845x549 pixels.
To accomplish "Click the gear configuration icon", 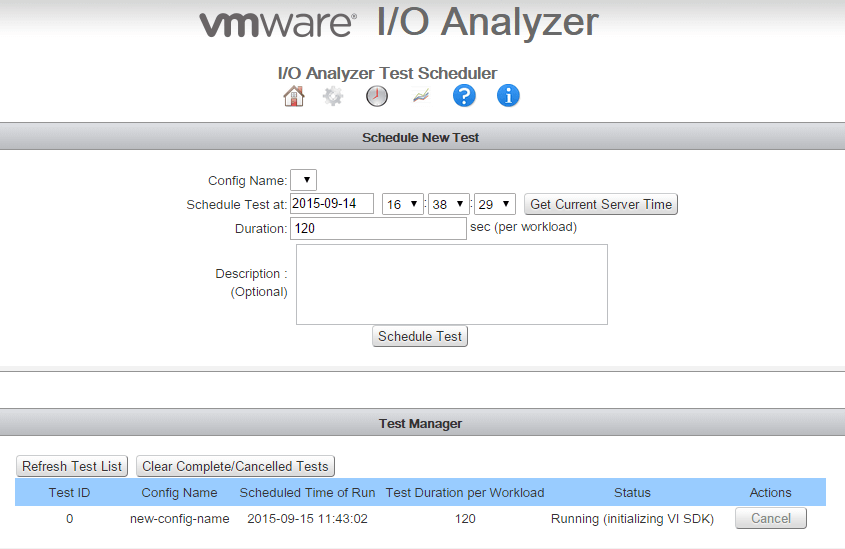I will pyautogui.click(x=333, y=96).
